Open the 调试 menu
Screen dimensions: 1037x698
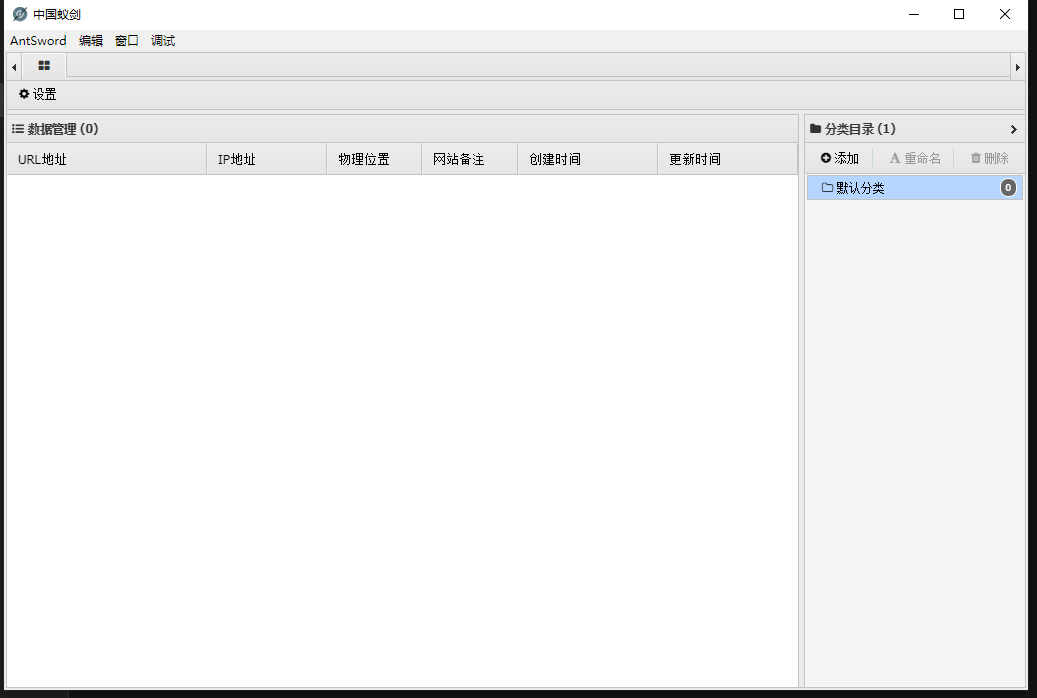(163, 40)
